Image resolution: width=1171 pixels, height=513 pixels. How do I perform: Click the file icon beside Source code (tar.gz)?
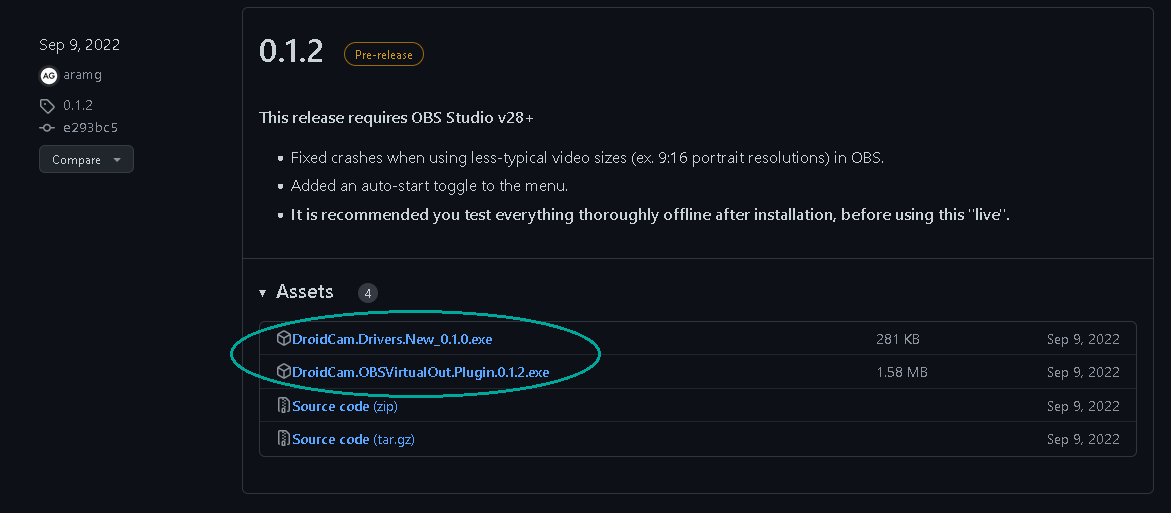pos(284,439)
